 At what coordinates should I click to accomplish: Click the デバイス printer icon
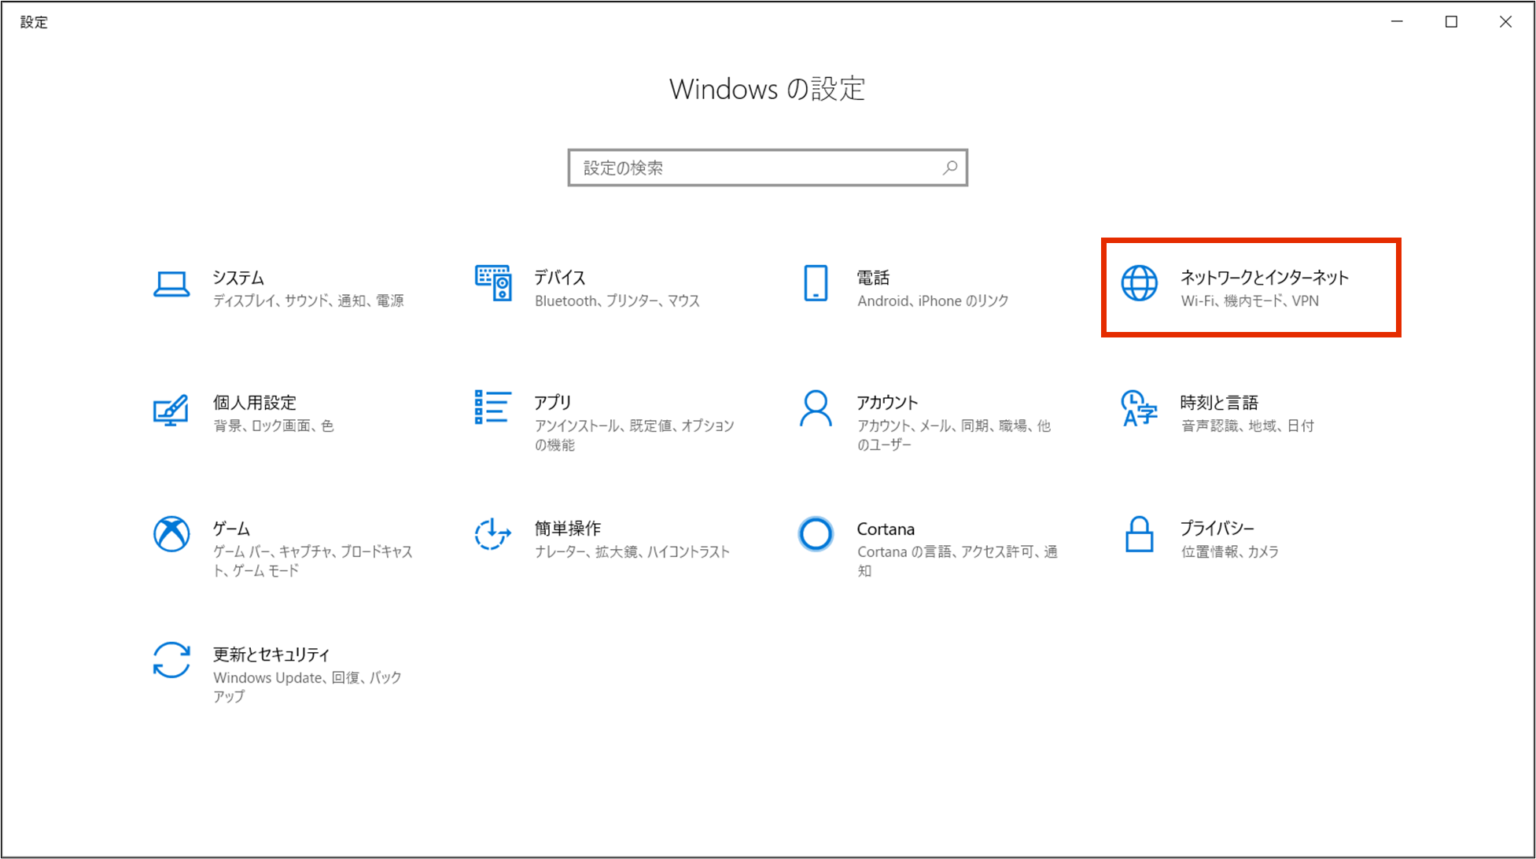pos(492,283)
